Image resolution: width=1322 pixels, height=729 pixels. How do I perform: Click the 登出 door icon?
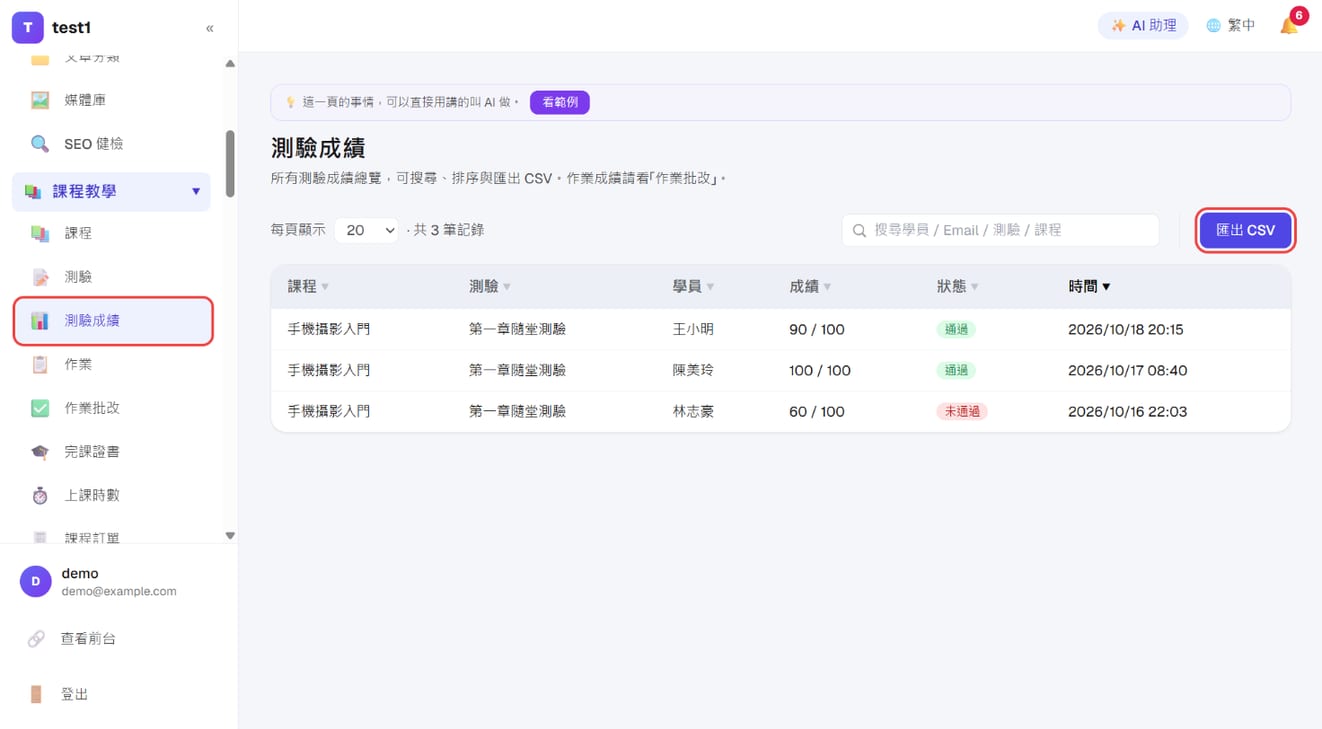36,694
